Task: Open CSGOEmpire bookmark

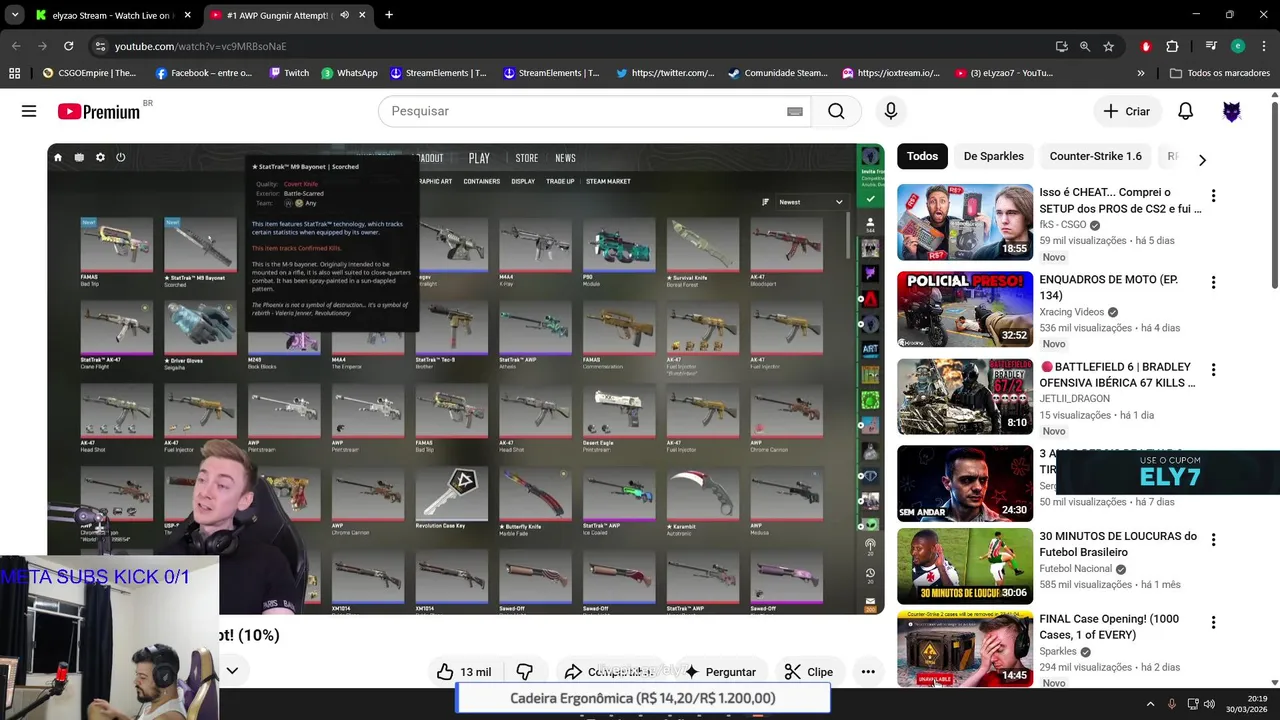Action: [x=90, y=73]
